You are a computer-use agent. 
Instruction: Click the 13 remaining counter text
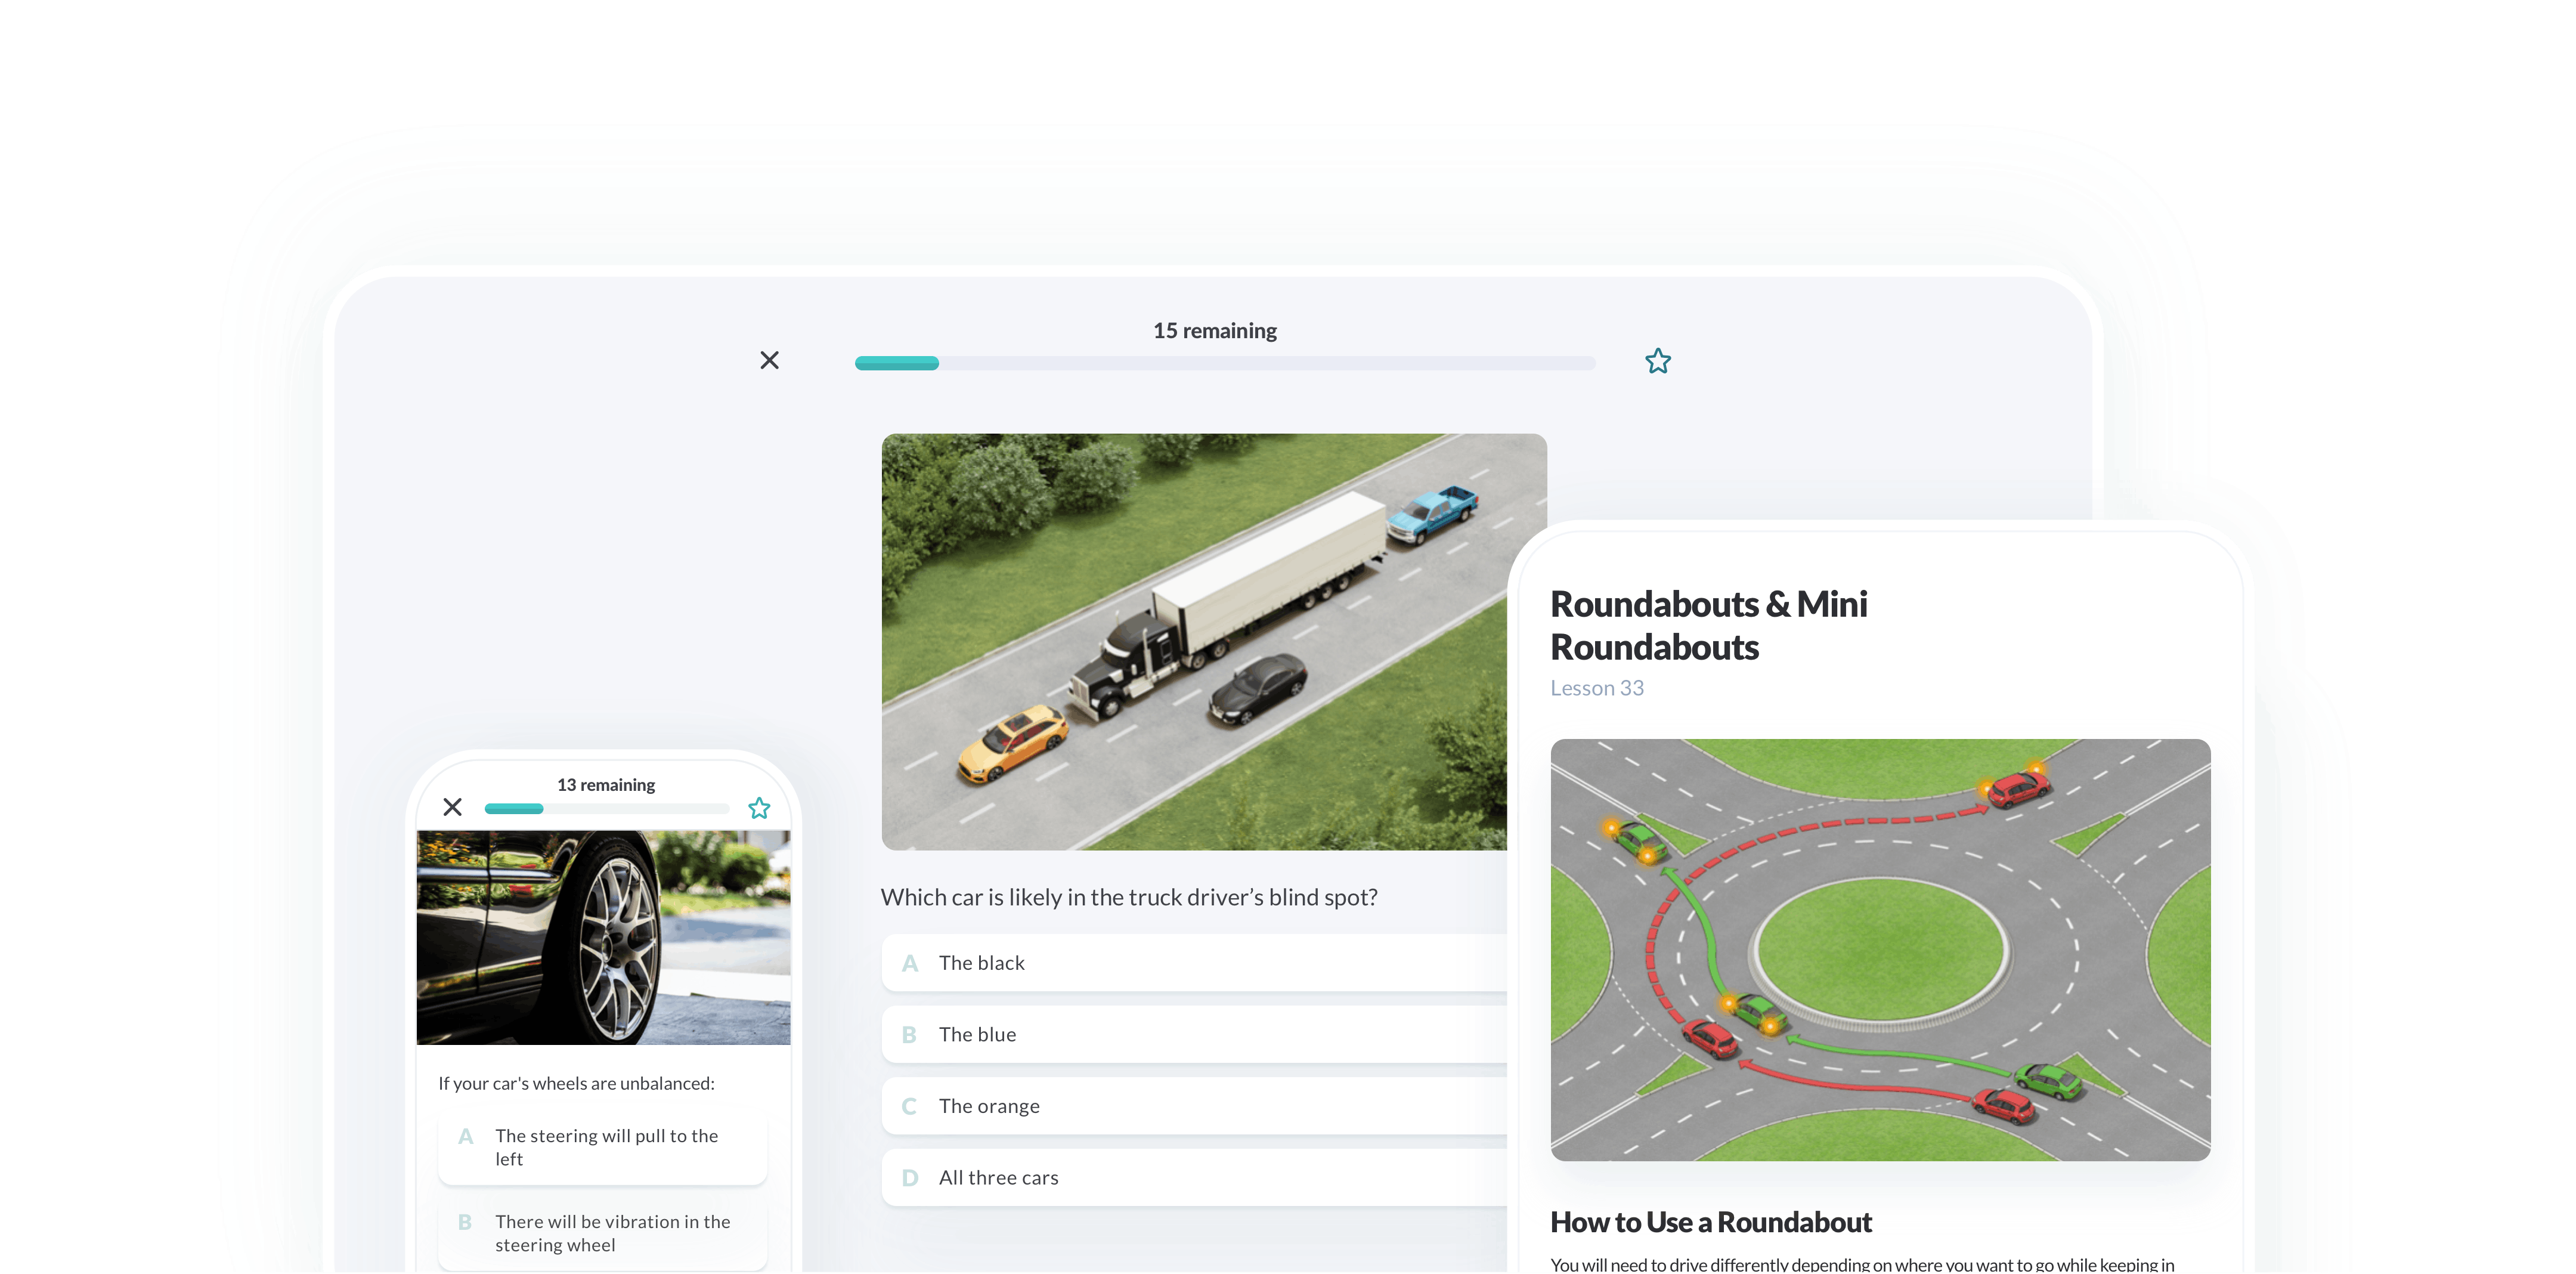[606, 785]
